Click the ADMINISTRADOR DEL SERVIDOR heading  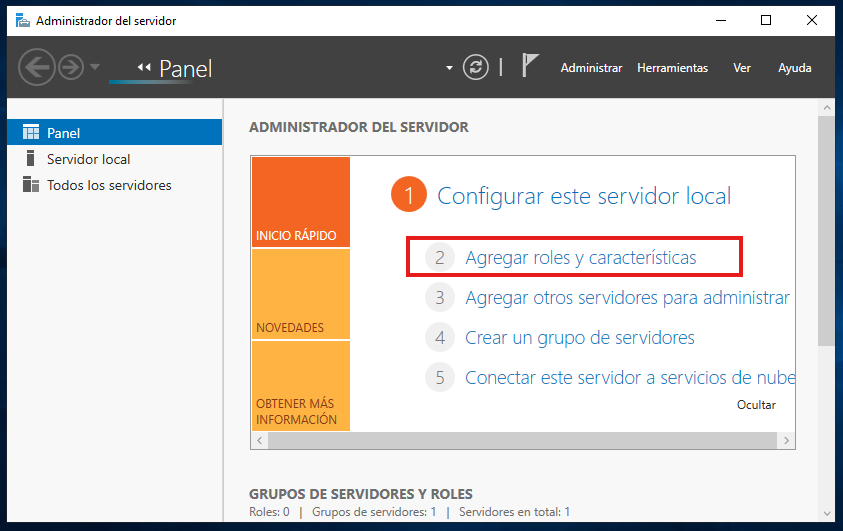pos(359,127)
